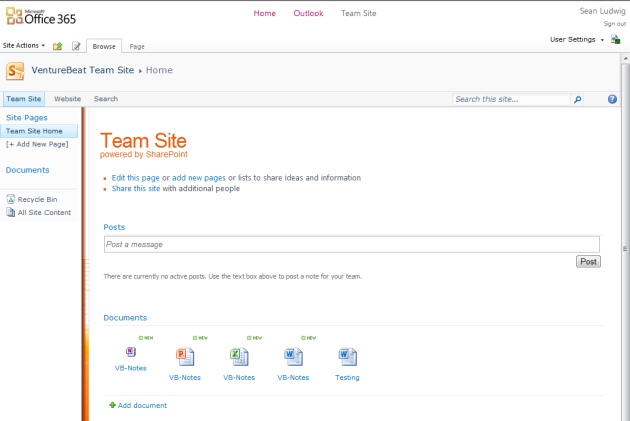Viewport: 630px width, 421px height.
Task: Open the Site Pages sidebar heading
Action: pos(27,117)
